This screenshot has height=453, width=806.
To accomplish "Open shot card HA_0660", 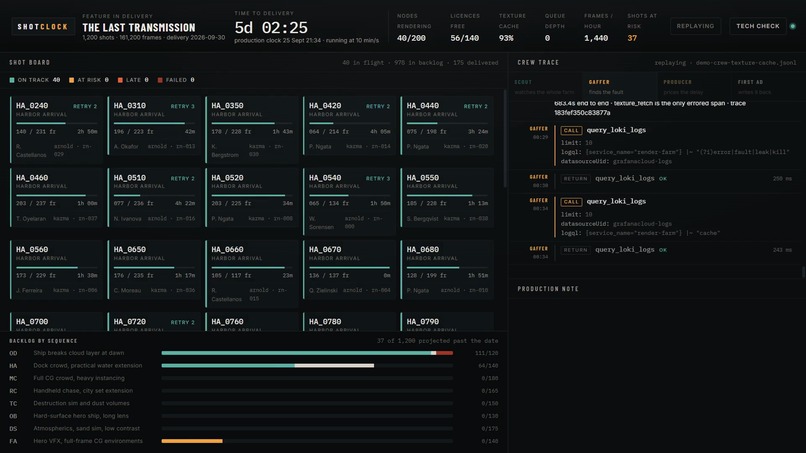I will point(251,274).
